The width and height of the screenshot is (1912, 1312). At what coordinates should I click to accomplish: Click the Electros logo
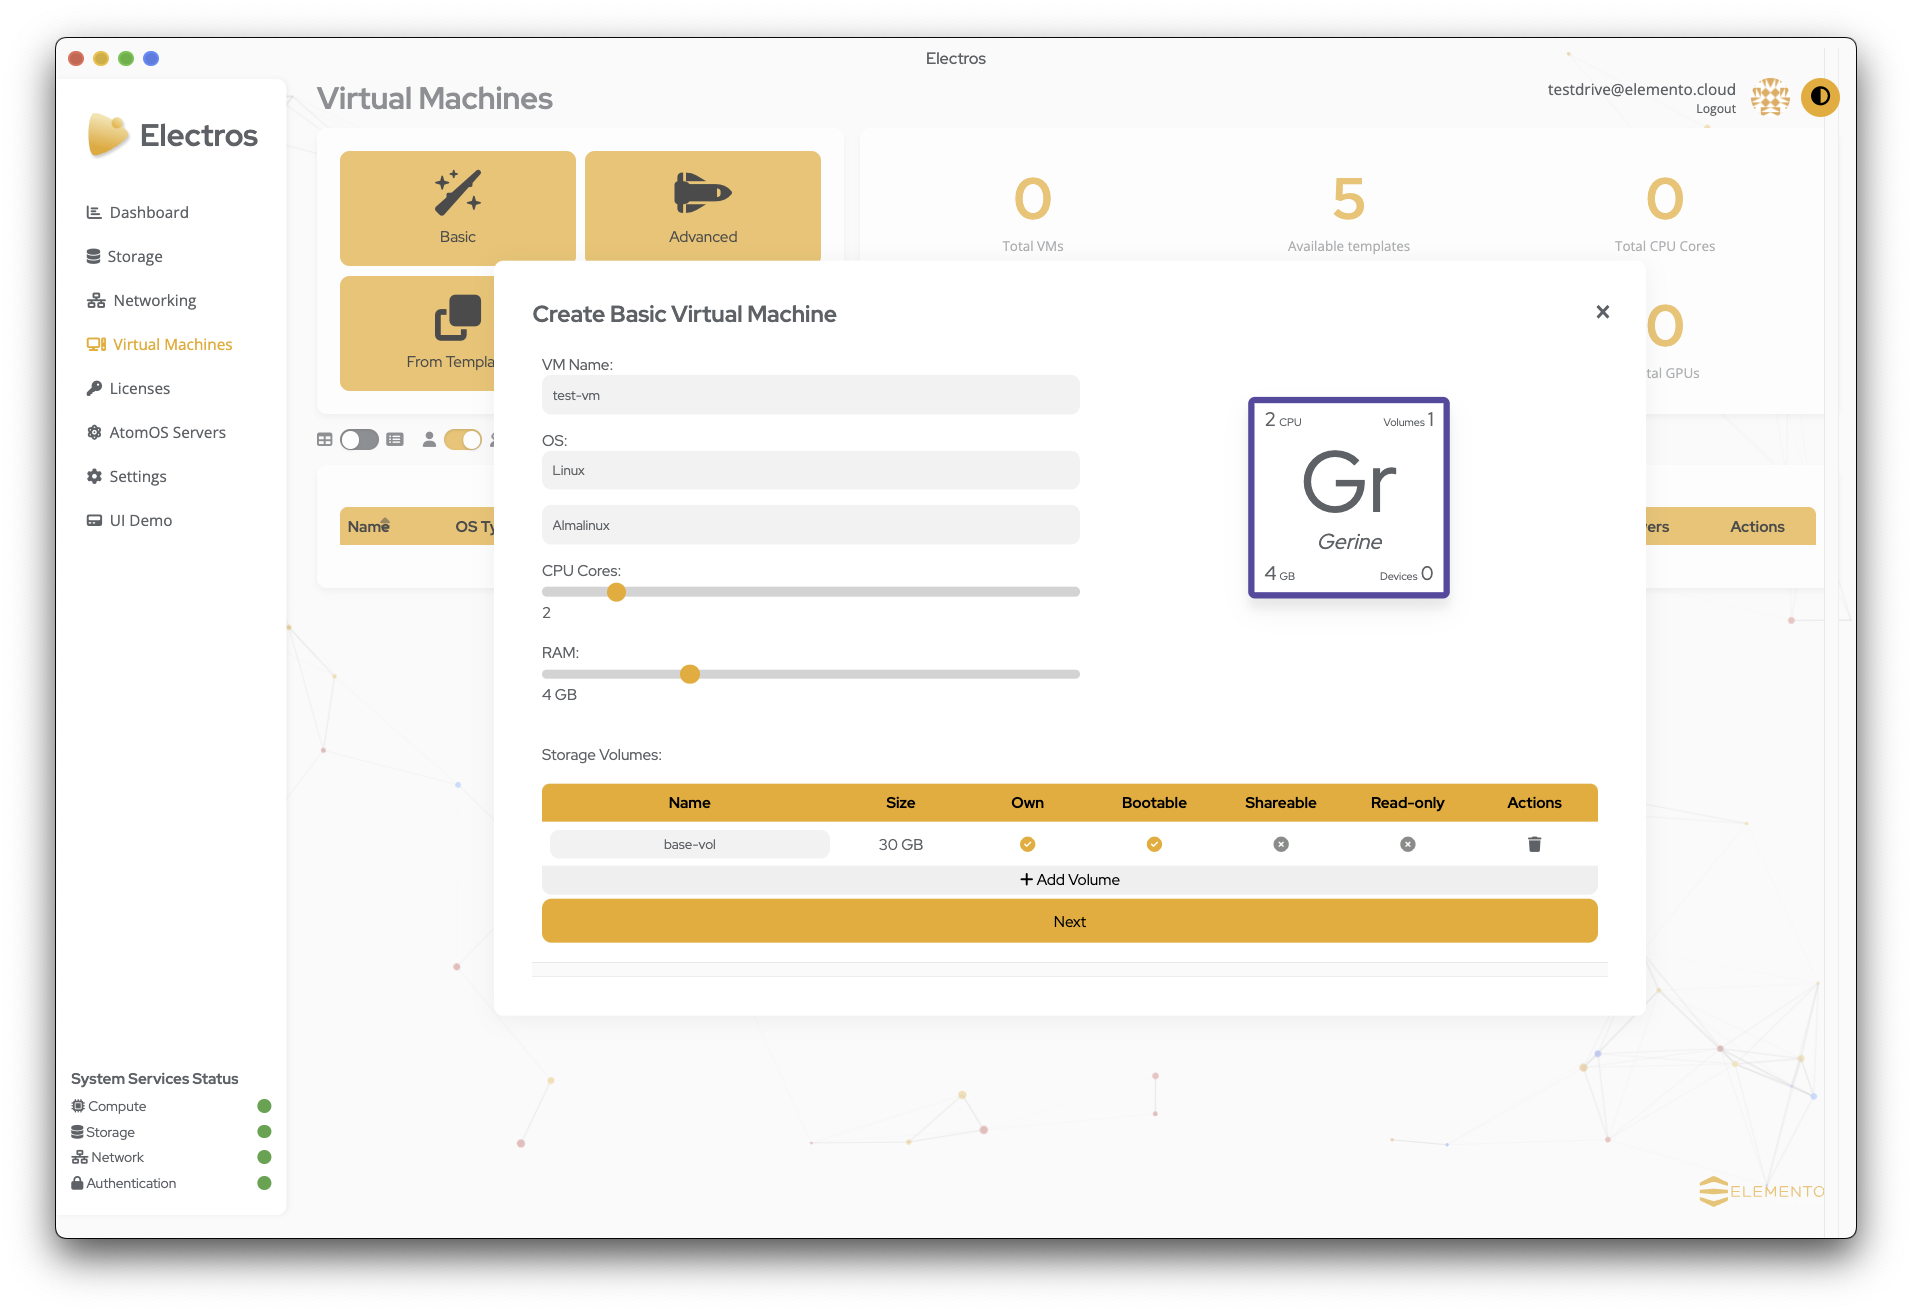172,135
